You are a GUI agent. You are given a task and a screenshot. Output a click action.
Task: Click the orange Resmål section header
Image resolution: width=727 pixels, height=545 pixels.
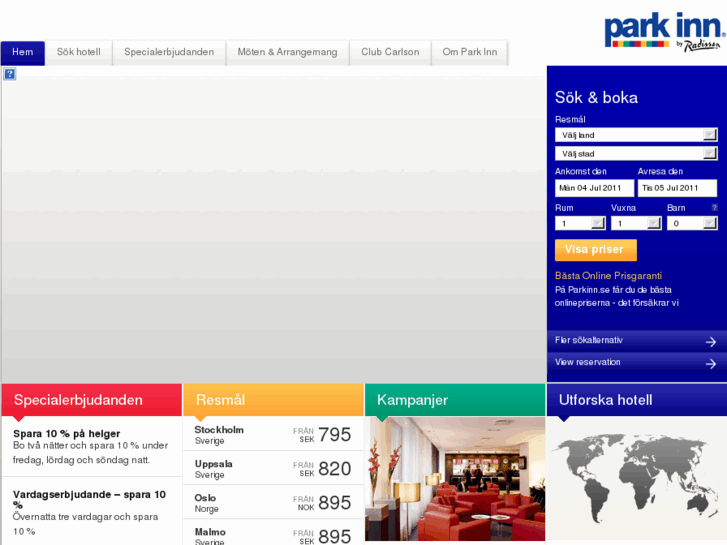pyautogui.click(x=274, y=400)
